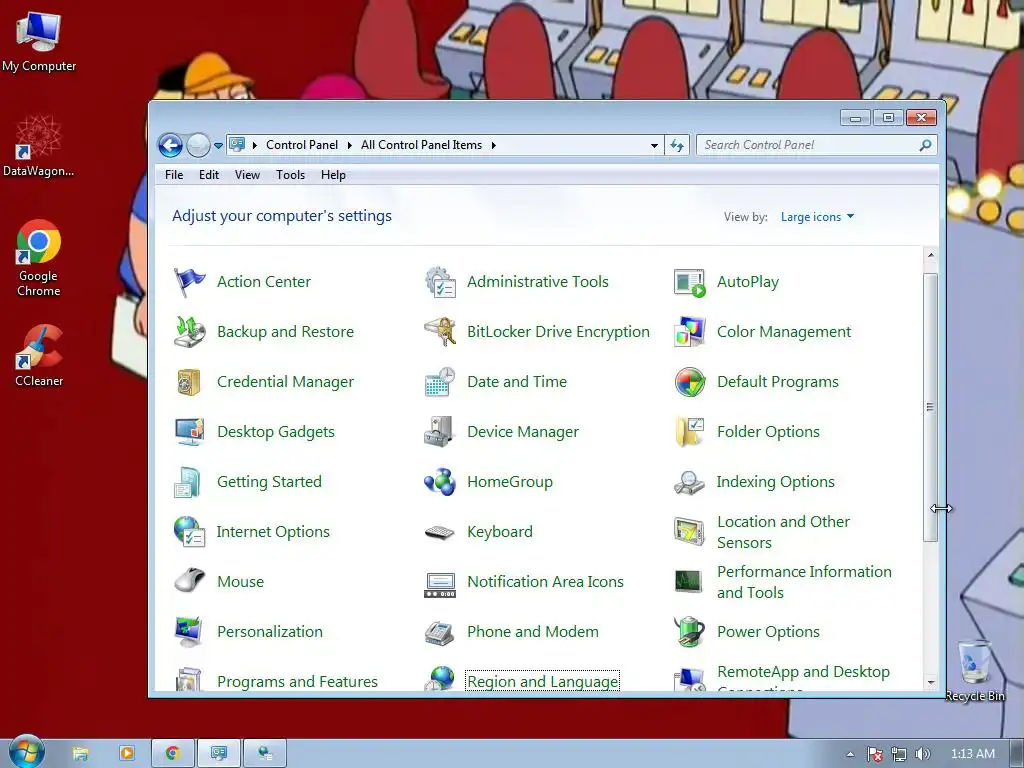Expand the arrow after Control Panel breadcrumb
This screenshot has height=768, width=1024.
[349, 146]
